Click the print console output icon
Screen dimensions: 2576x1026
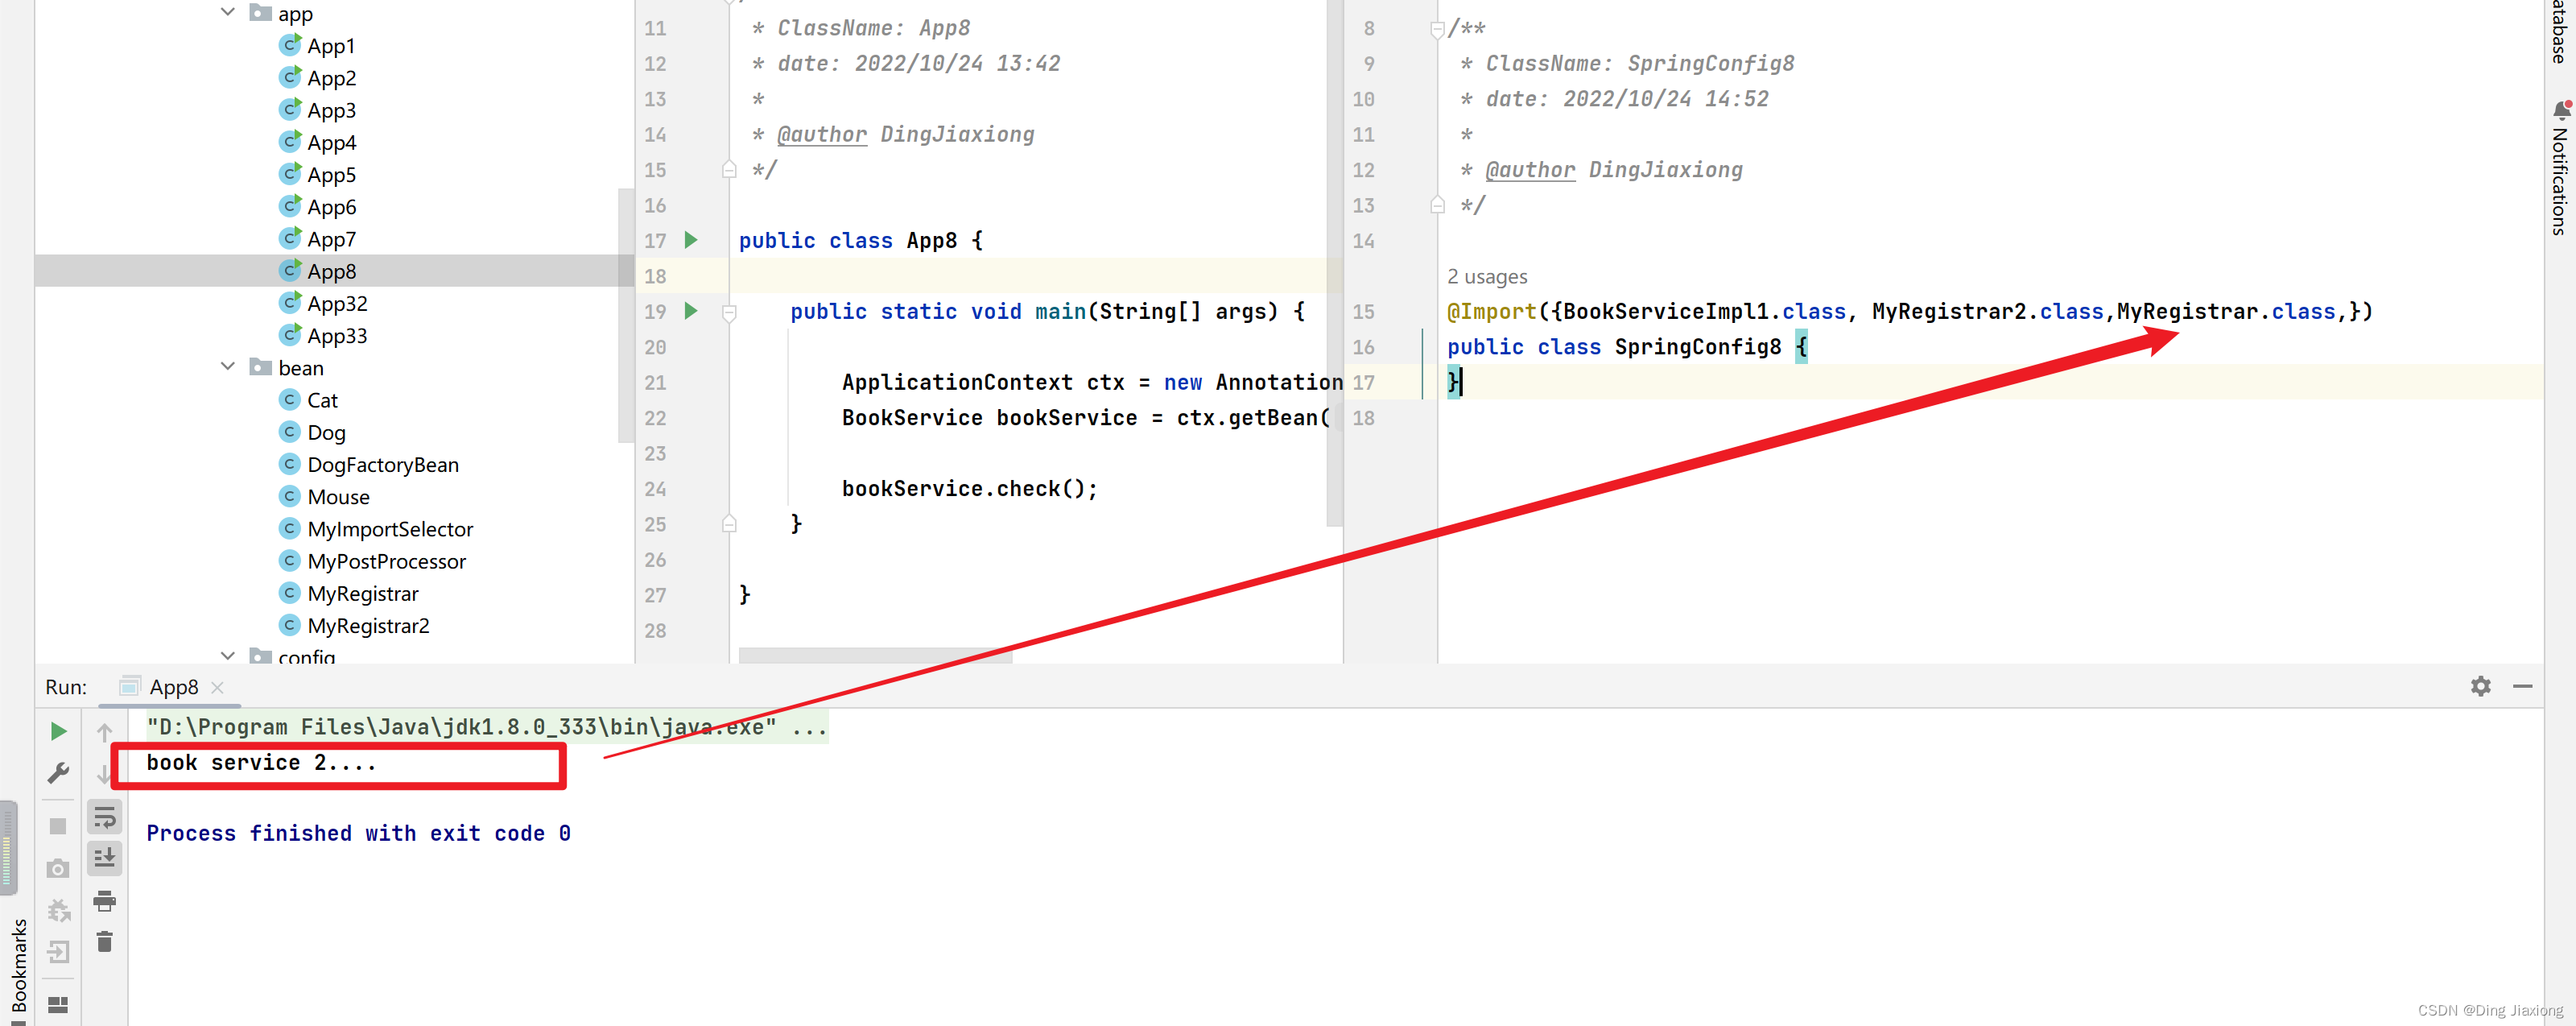[x=104, y=901]
